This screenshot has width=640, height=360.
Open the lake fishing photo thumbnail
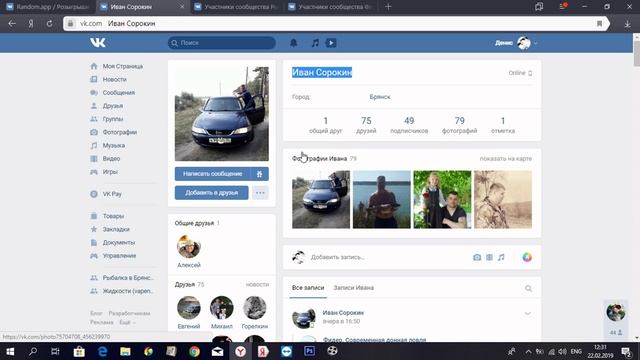(382, 199)
